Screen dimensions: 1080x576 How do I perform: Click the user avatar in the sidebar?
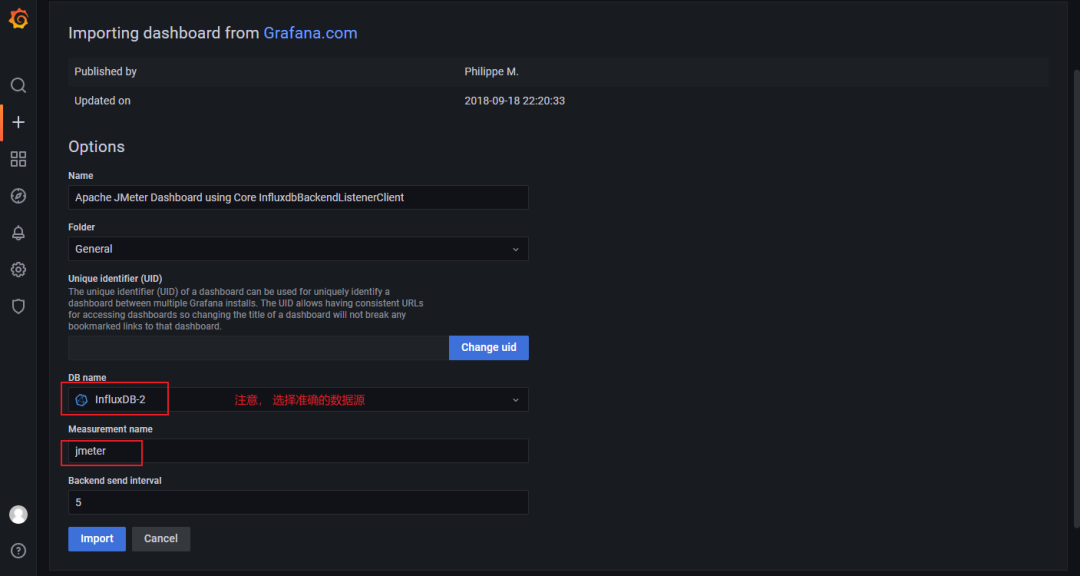click(x=18, y=514)
